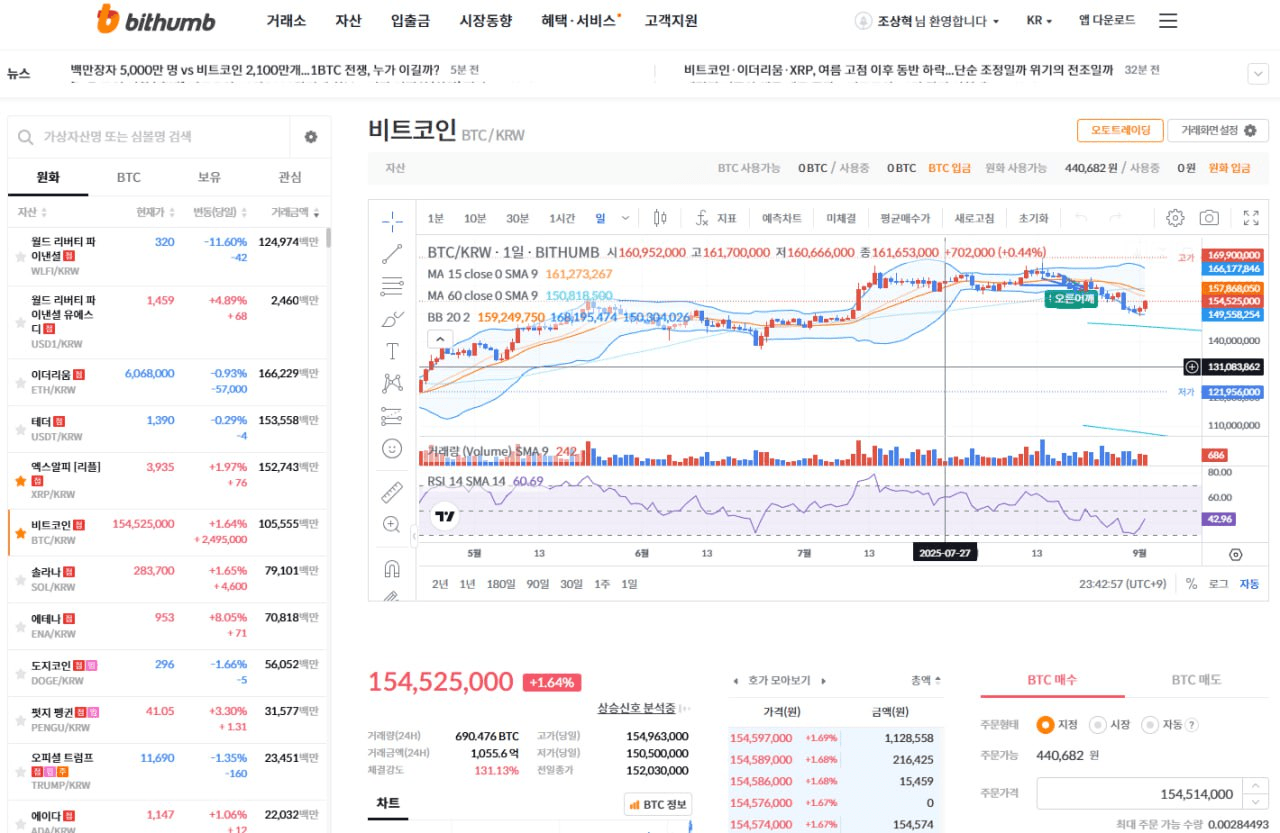This screenshot has width=1280, height=833.
Task: Click the TradingView logo on chart
Action: point(446,517)
